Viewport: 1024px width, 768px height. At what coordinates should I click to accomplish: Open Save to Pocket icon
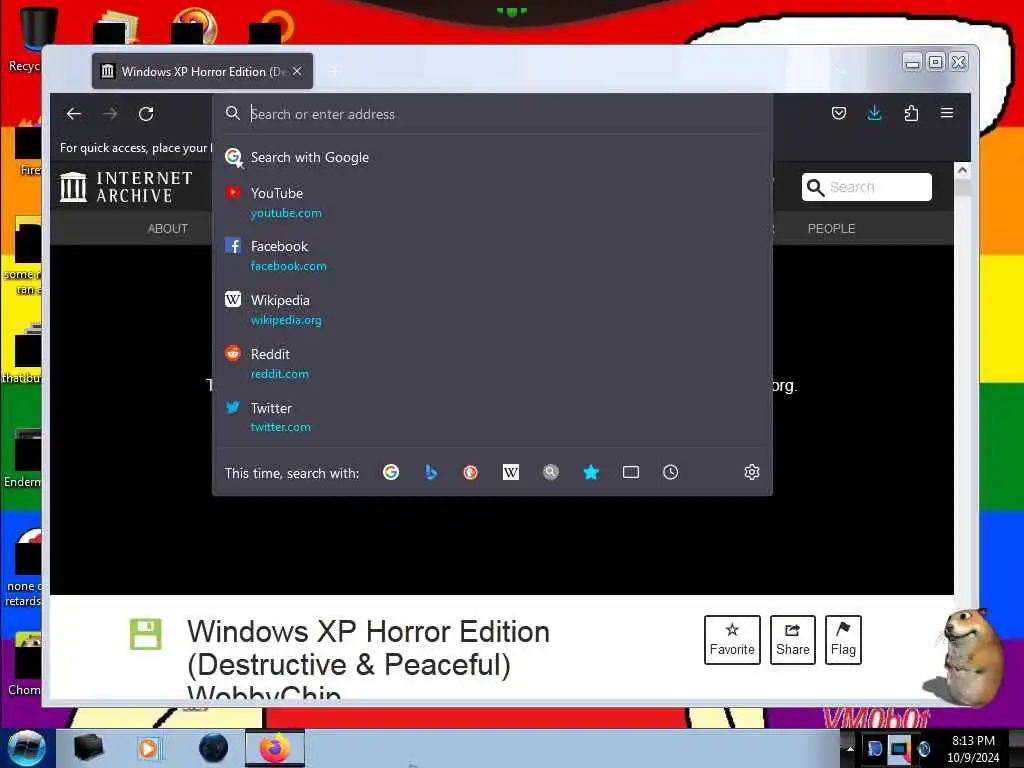point(839,114)
